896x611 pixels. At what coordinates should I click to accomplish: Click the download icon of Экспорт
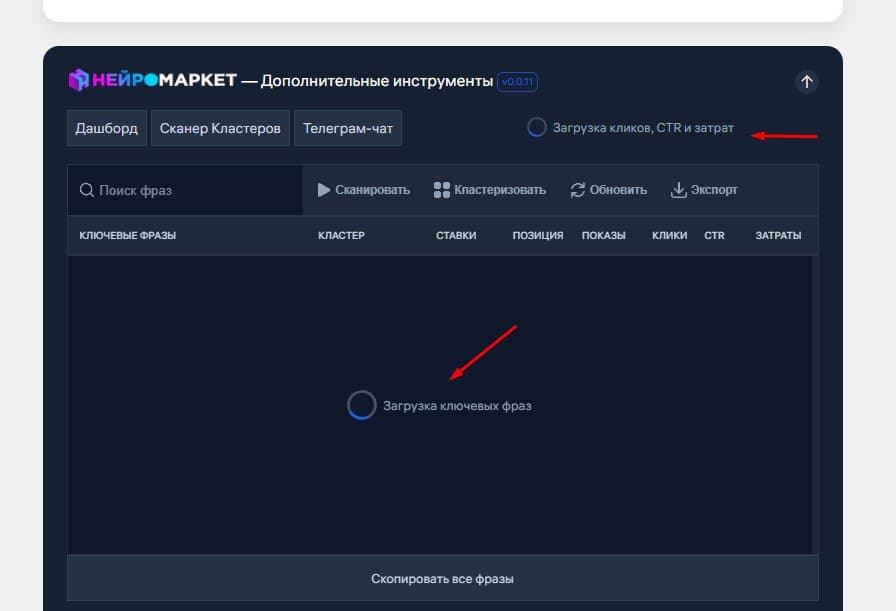[678, 190]
